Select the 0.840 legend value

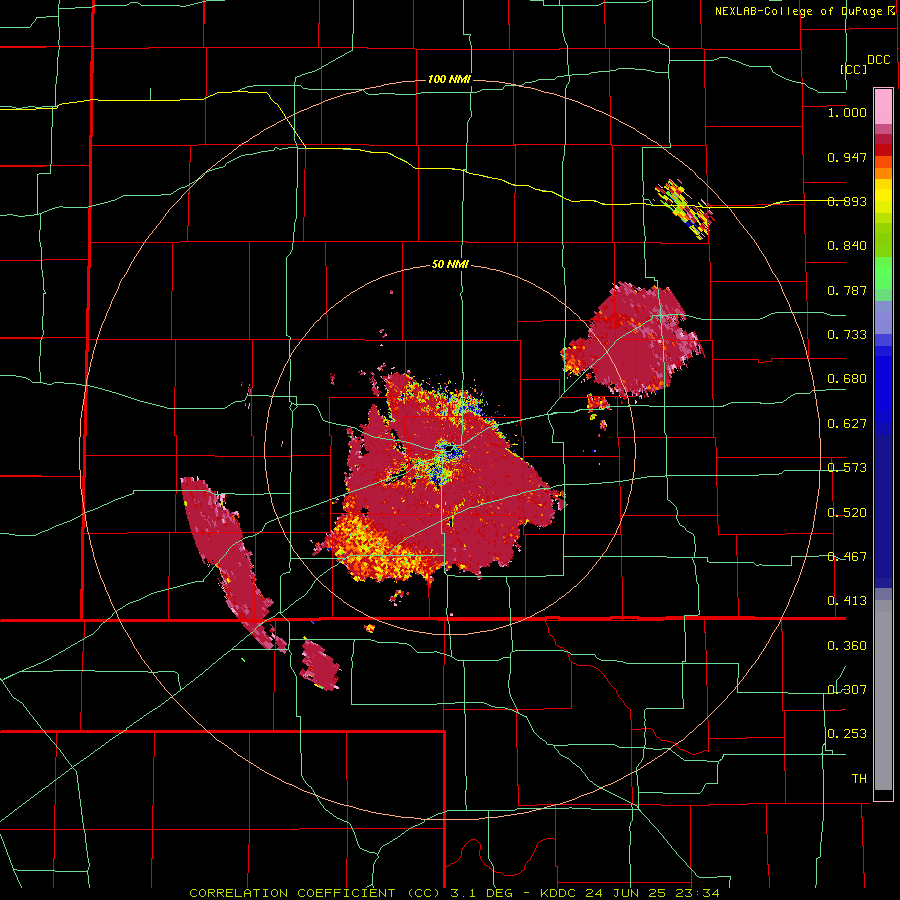[847, 246]
